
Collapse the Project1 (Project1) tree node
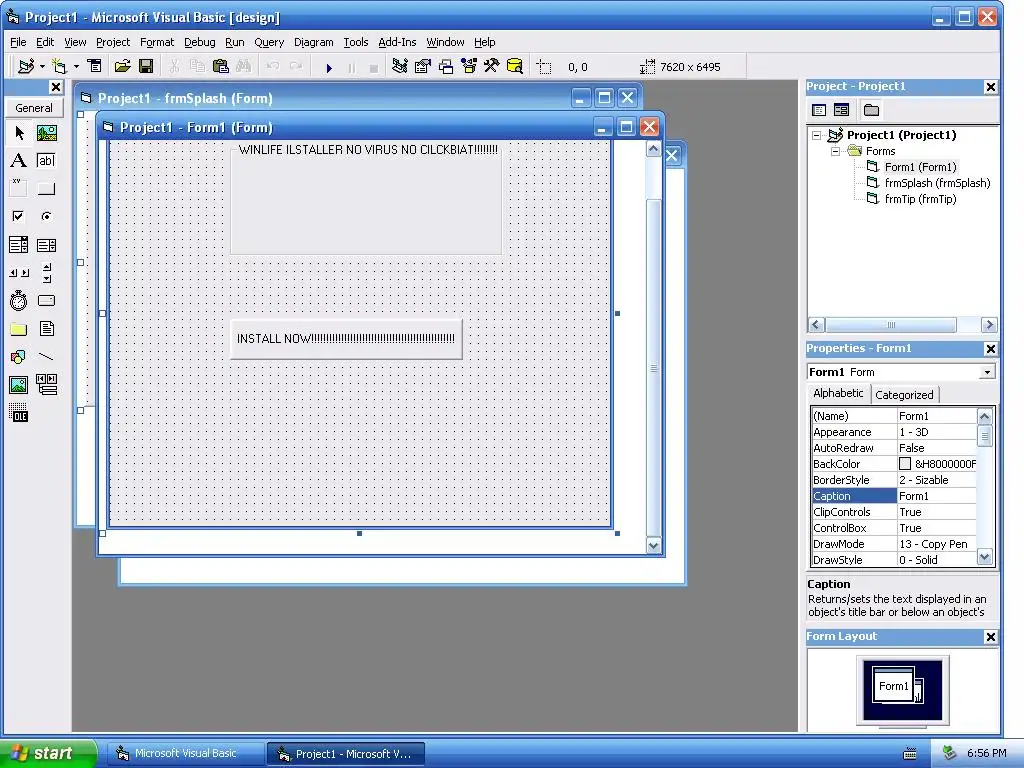pos(816,135)
